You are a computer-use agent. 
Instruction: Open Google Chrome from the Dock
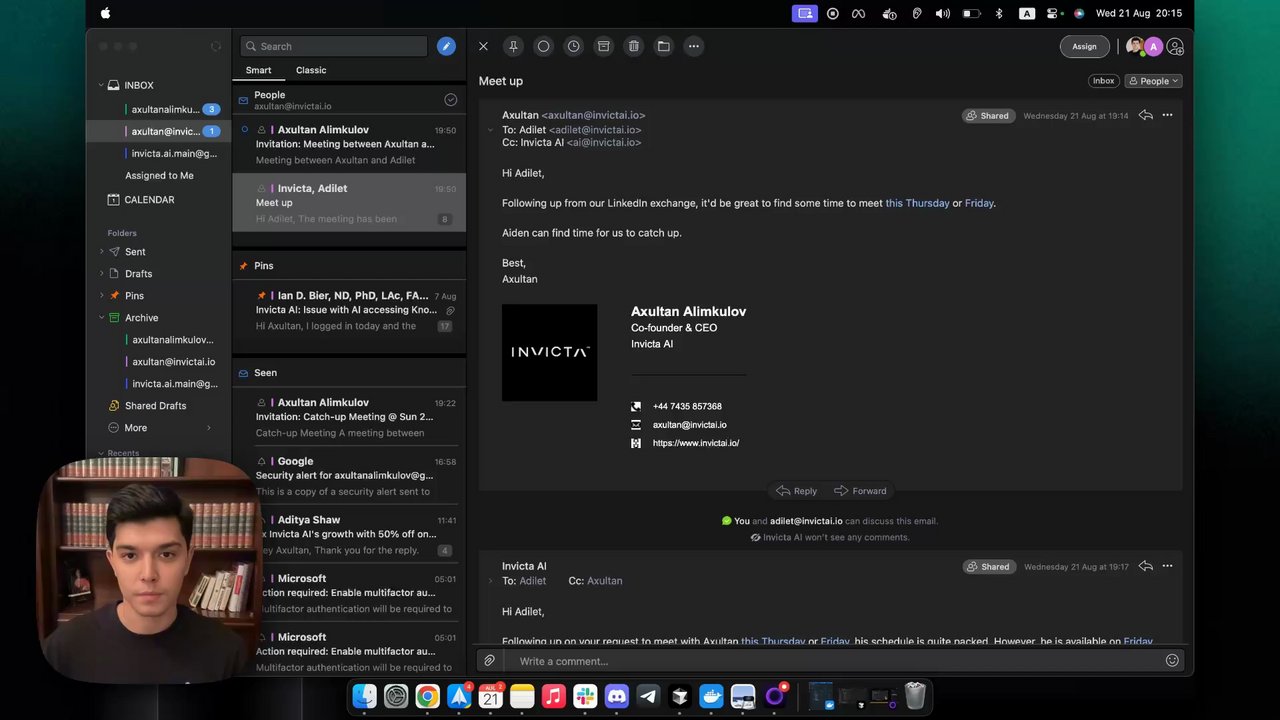[427, 696]
